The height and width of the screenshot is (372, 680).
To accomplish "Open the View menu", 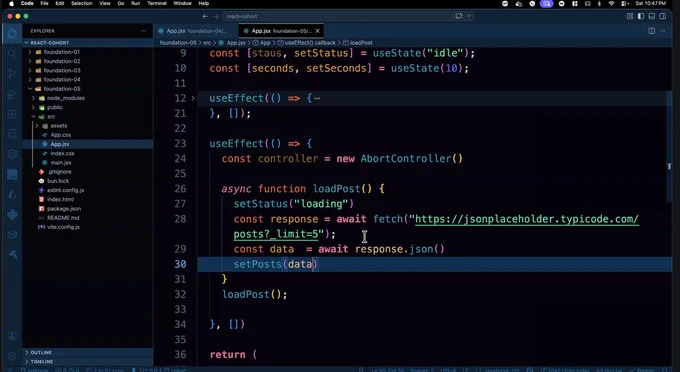I will coord(105,3).
